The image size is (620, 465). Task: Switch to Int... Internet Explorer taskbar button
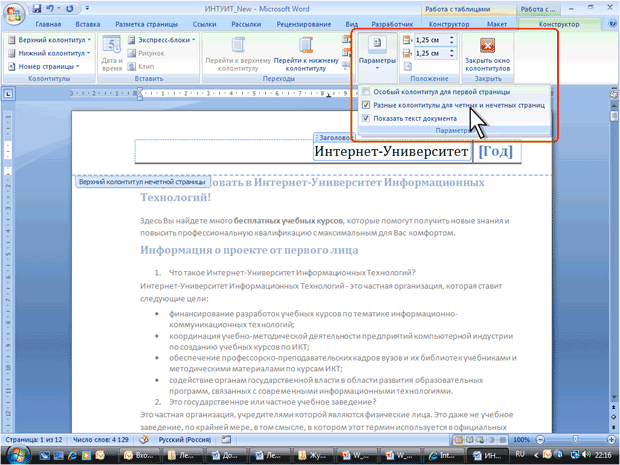click(442, 456)
